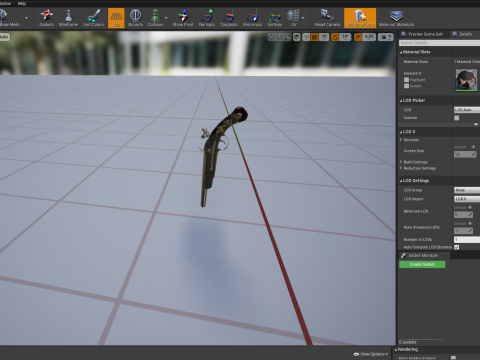Show vertex Tangents
Viewport: 480px width, 360px height.
pyautogui.click(x=229, y=18)
